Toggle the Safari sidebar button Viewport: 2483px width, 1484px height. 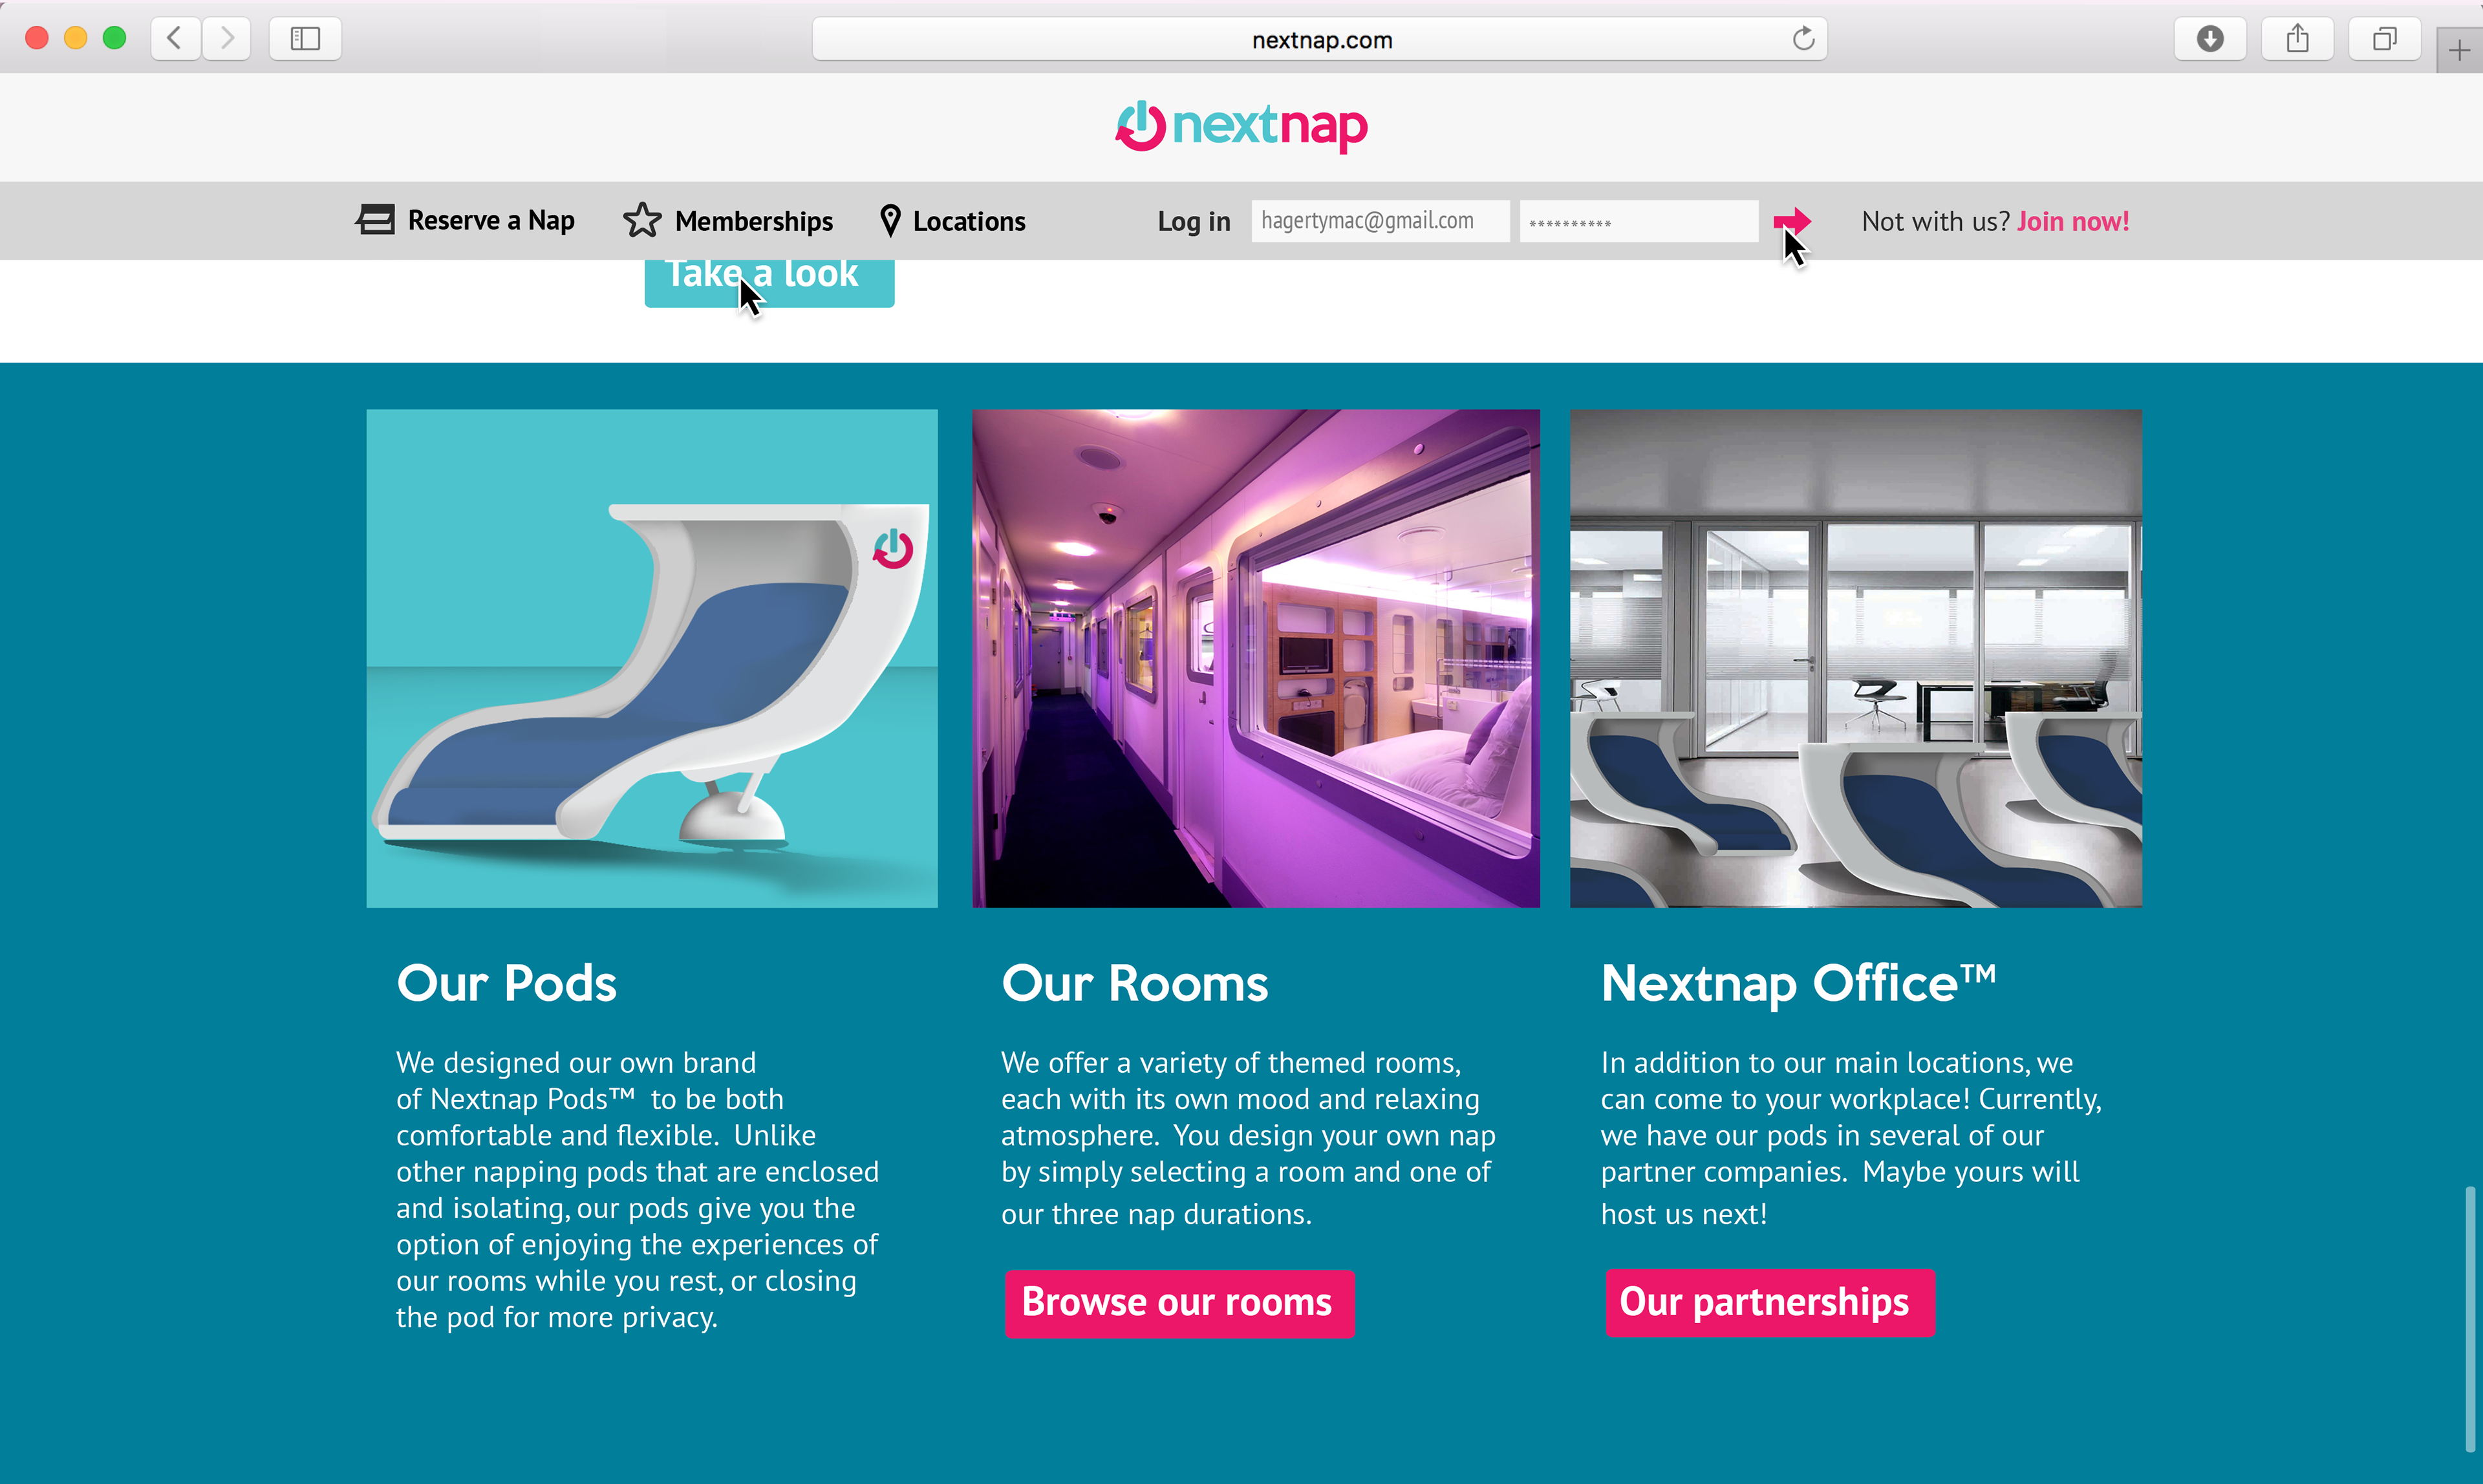[305, 39]
